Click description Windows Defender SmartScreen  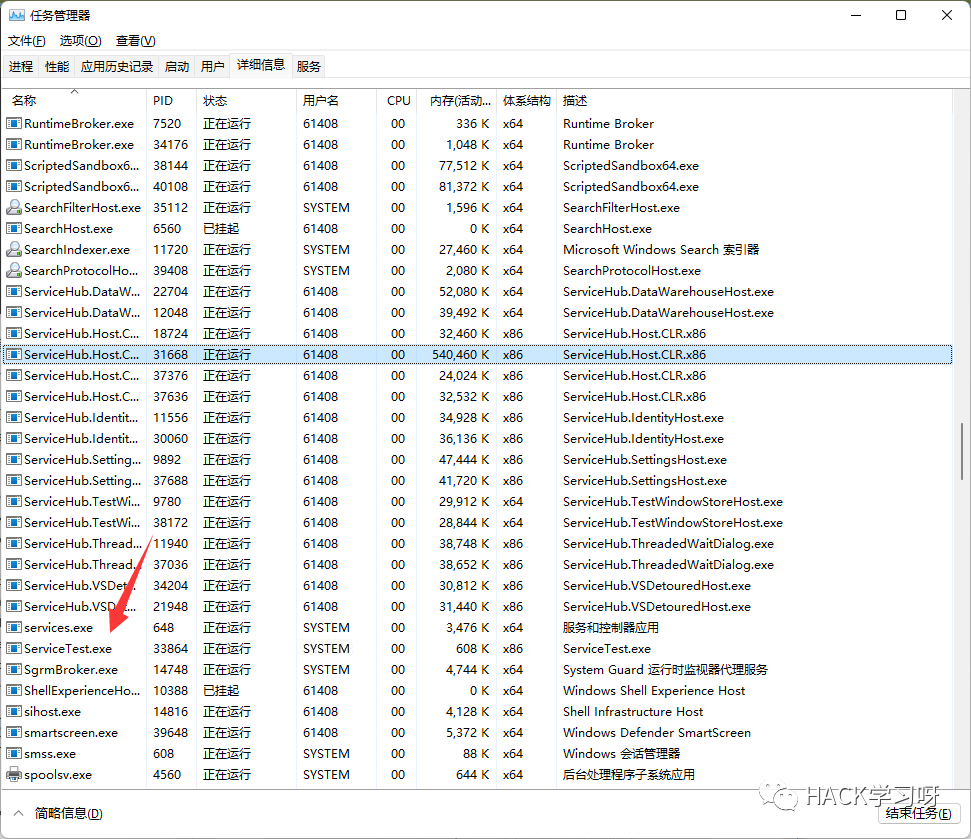[657, 732]
